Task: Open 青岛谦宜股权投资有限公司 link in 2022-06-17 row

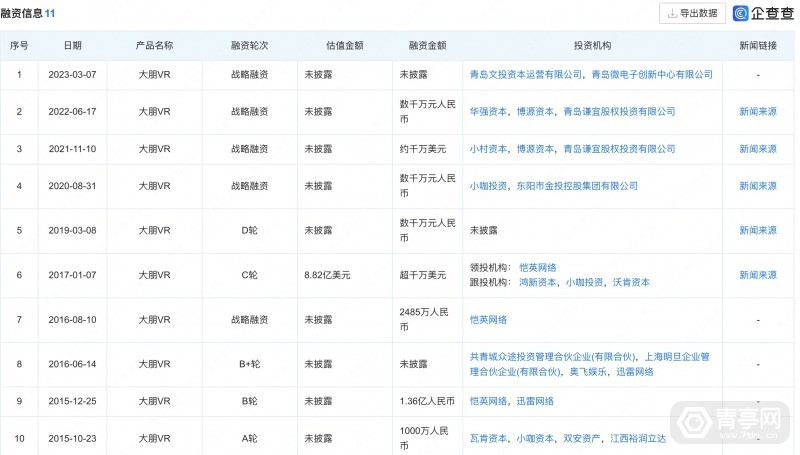Action: 619,112
